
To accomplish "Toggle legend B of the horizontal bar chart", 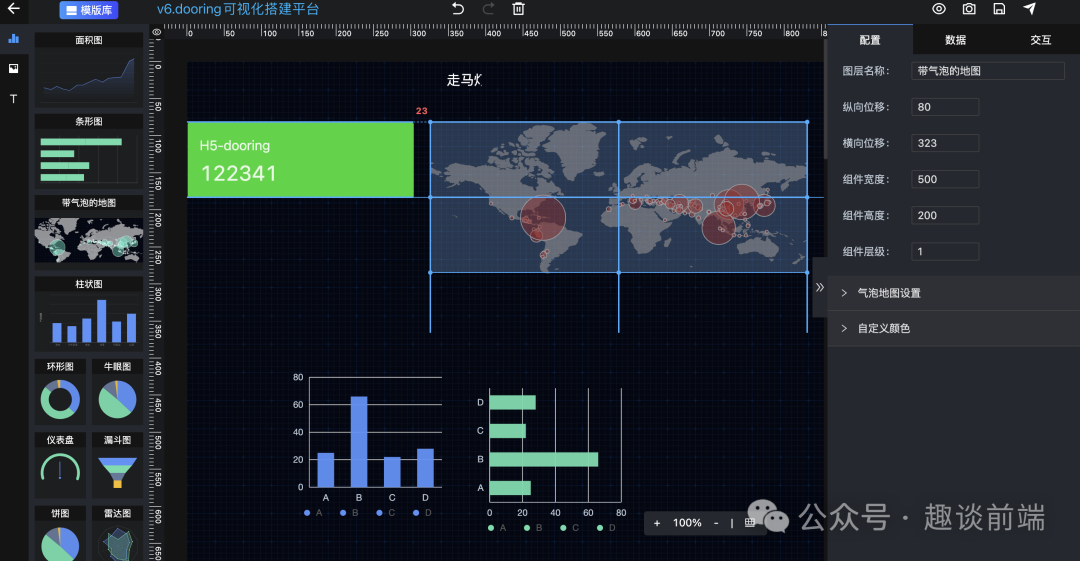I will 533,528.
